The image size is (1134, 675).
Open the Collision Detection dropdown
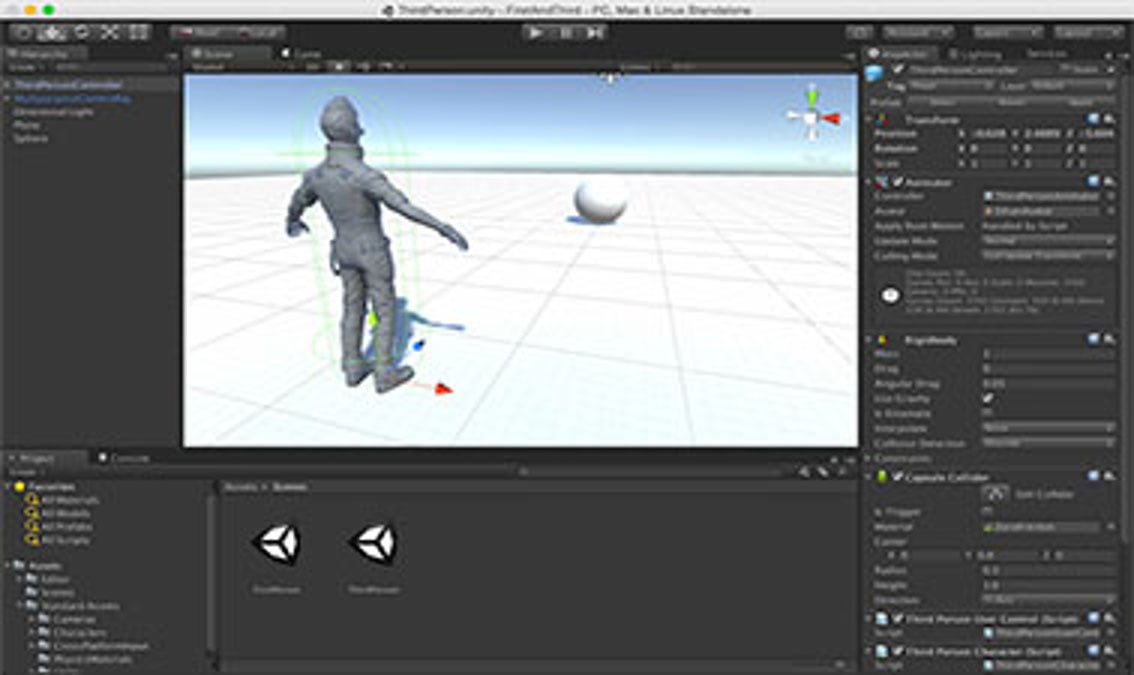point(1048,443)
